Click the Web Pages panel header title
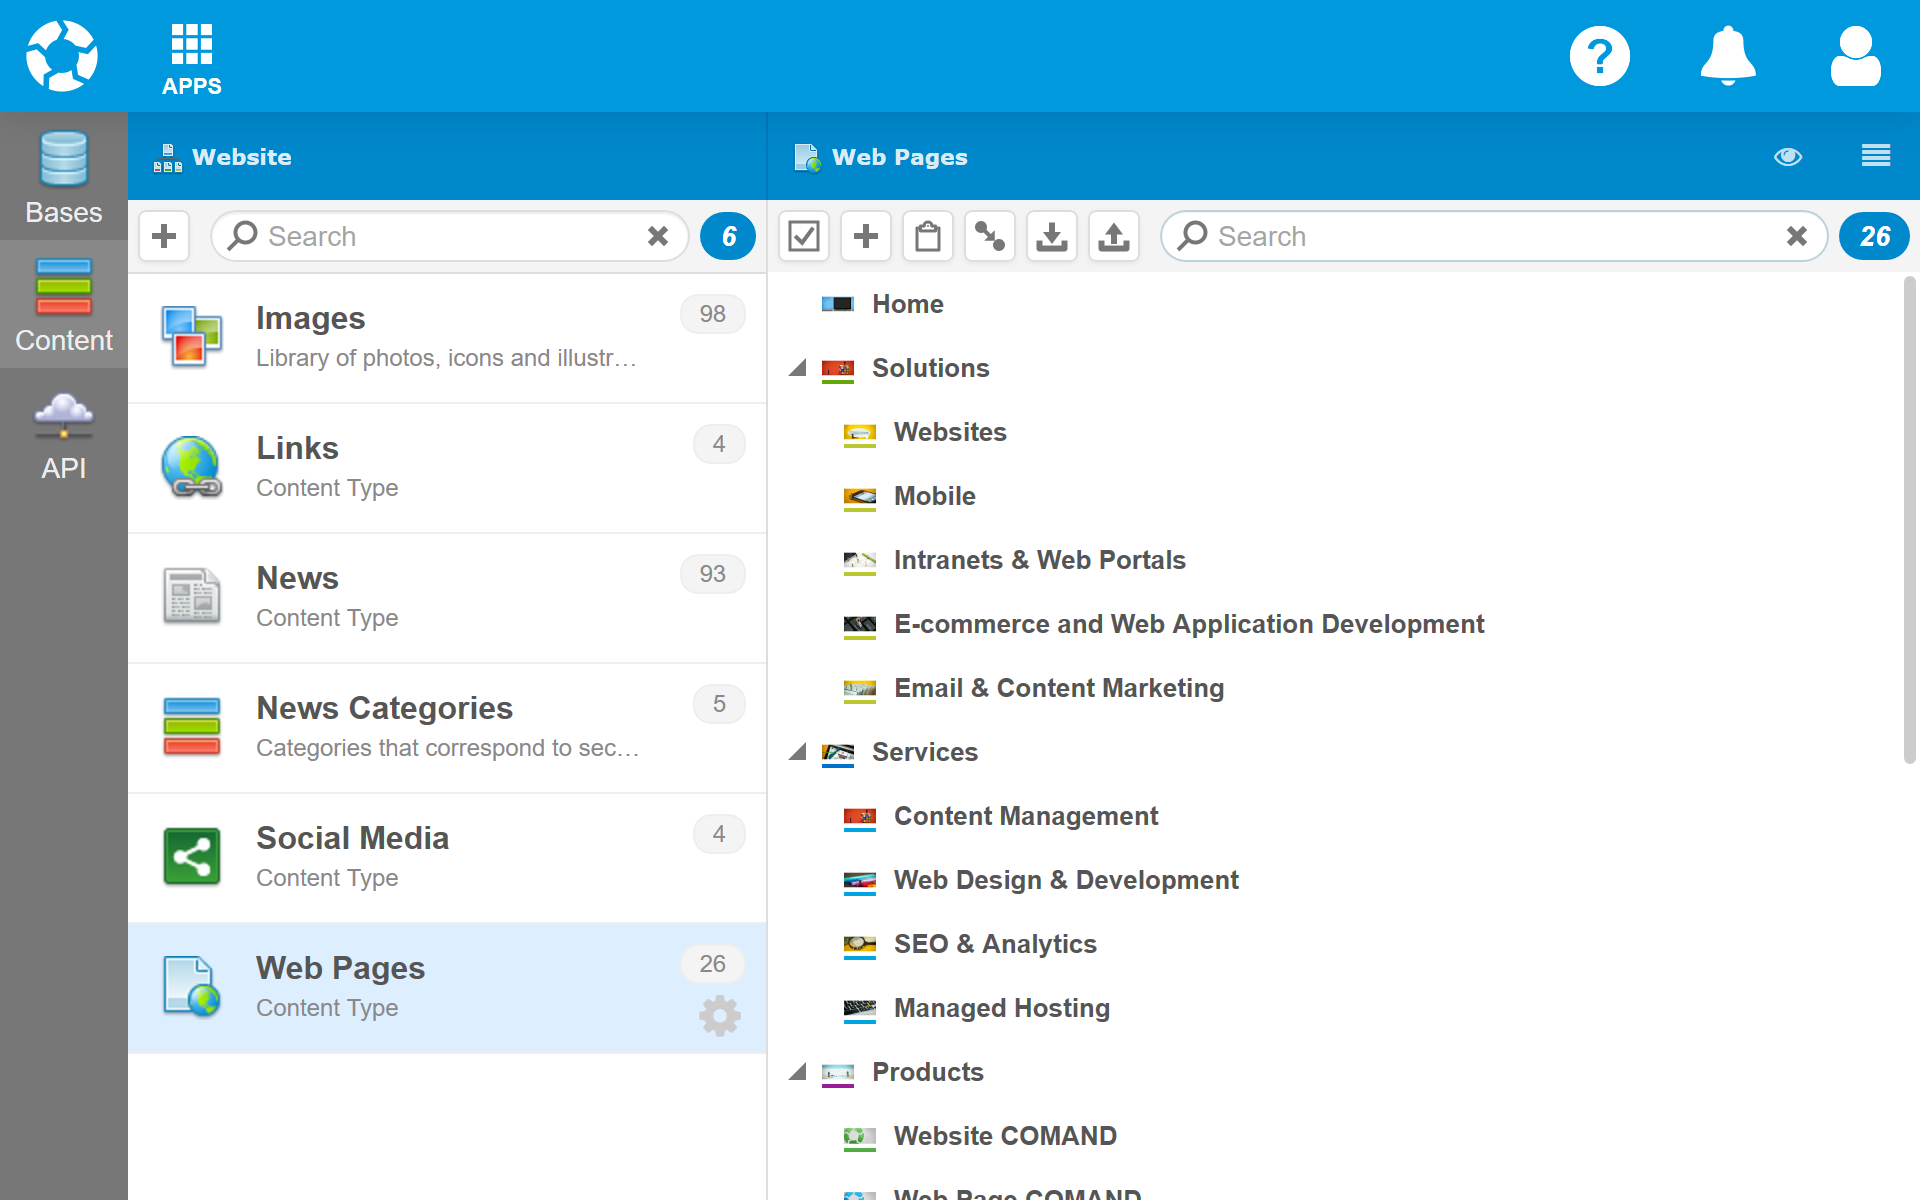 (900, 157)
